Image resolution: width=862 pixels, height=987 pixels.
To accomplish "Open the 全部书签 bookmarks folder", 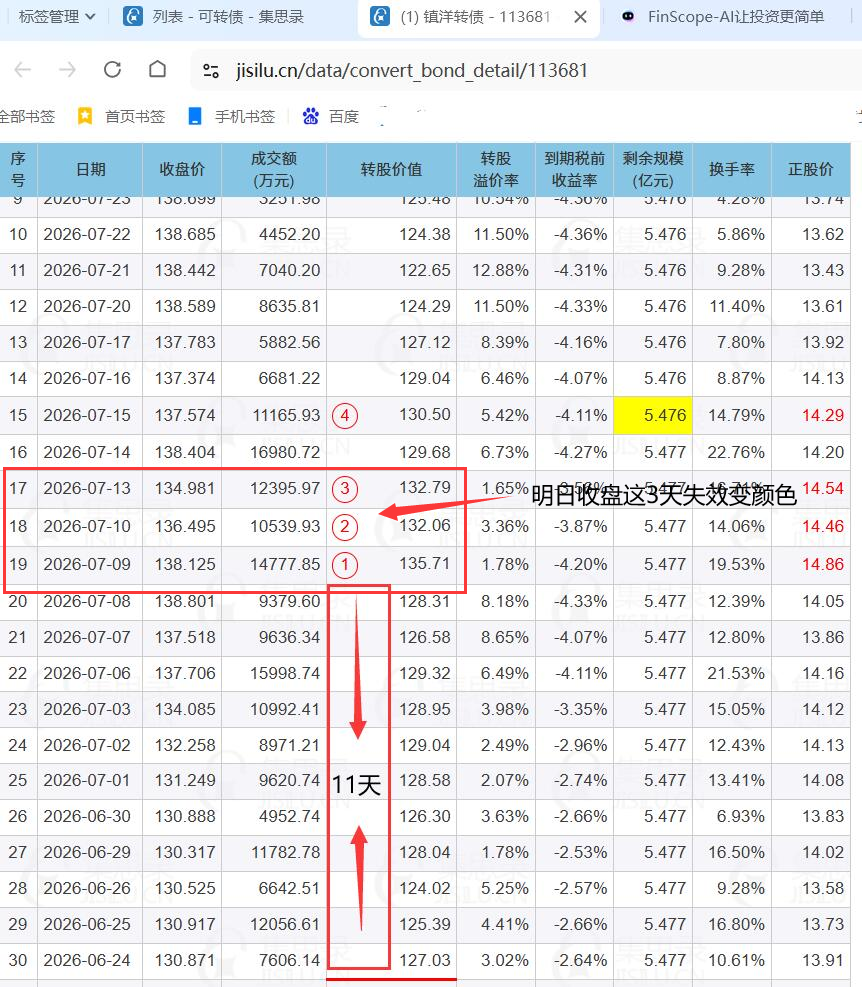I will (27, 116).
